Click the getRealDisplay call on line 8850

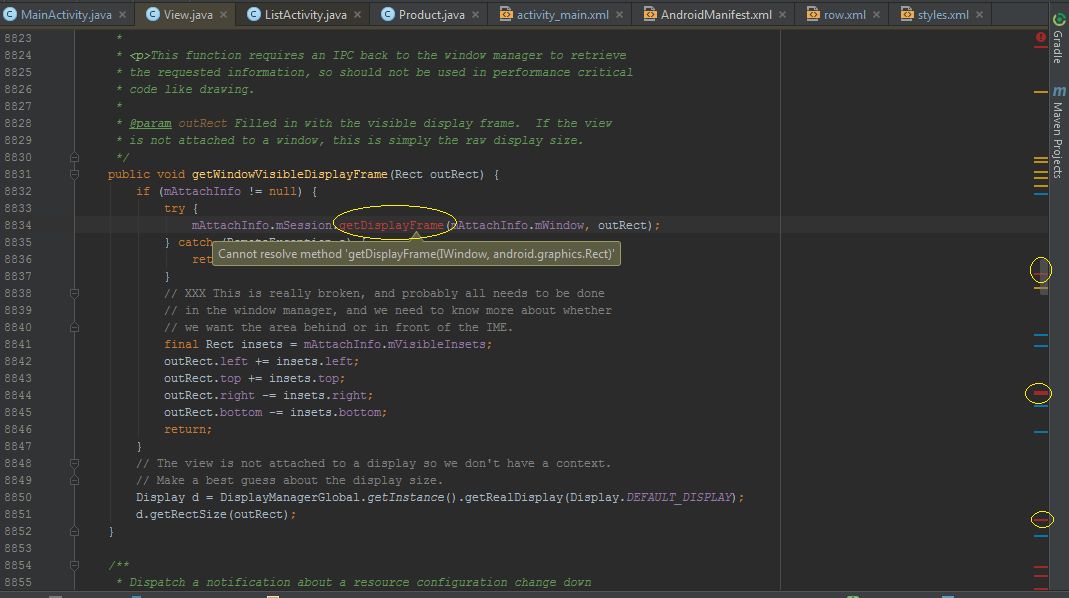tap(513, 498)
